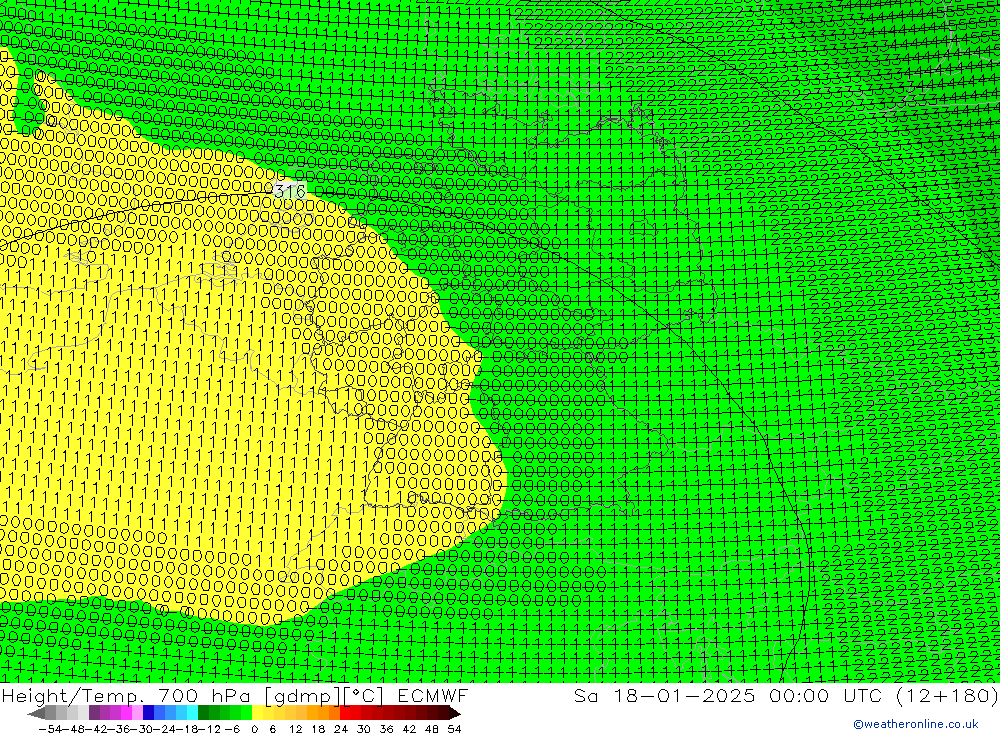1000x733 pixels.
Task: Click the '[gdmp]' unit label
Action: (304, 695)
